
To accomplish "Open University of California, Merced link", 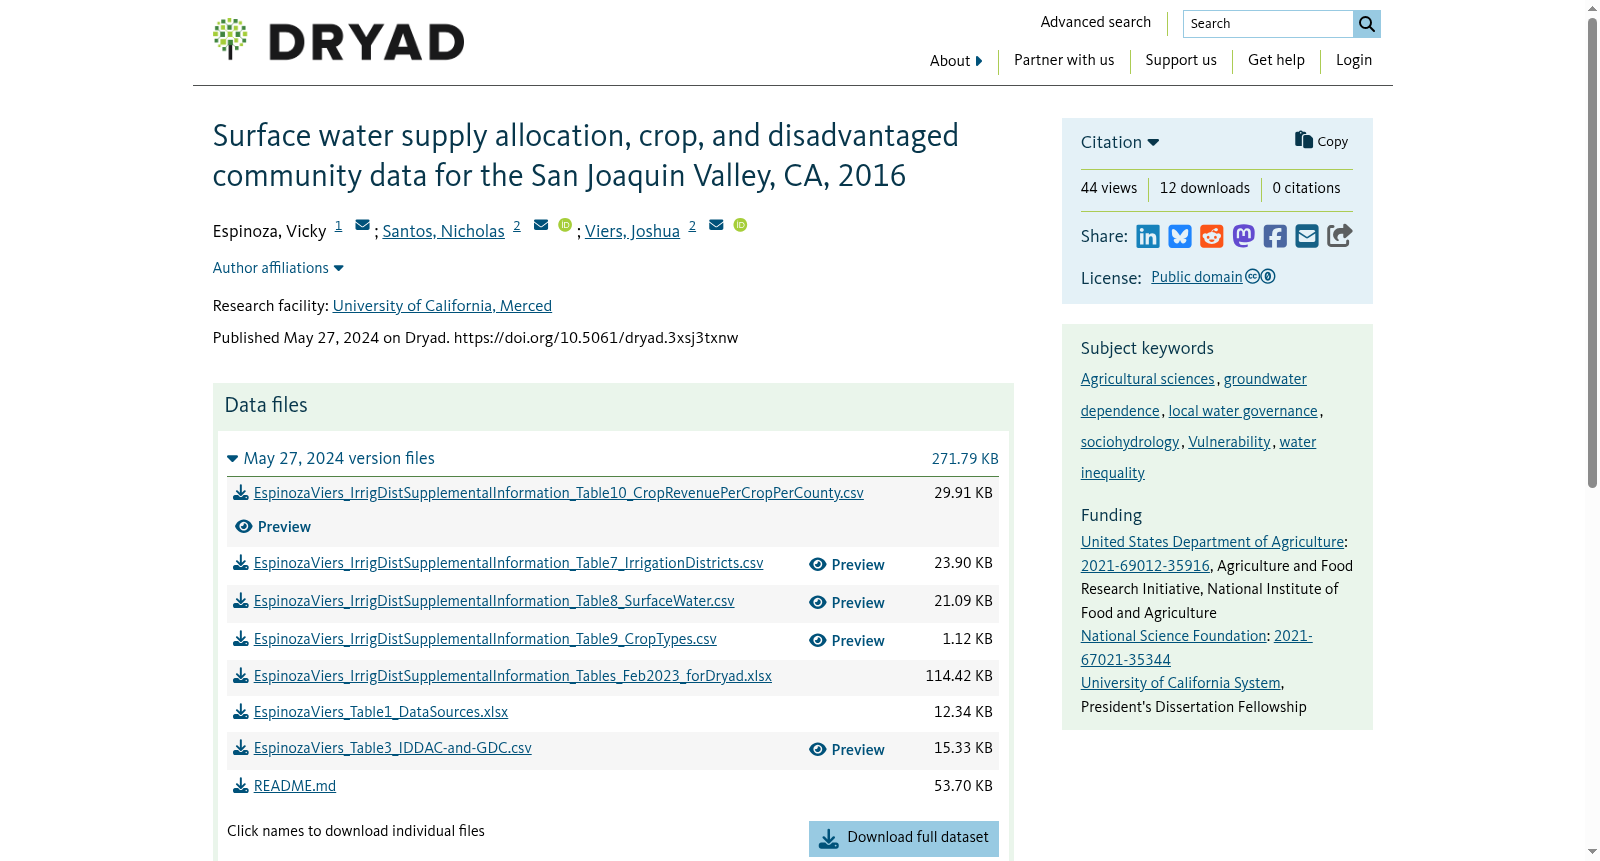I will 442,306.
